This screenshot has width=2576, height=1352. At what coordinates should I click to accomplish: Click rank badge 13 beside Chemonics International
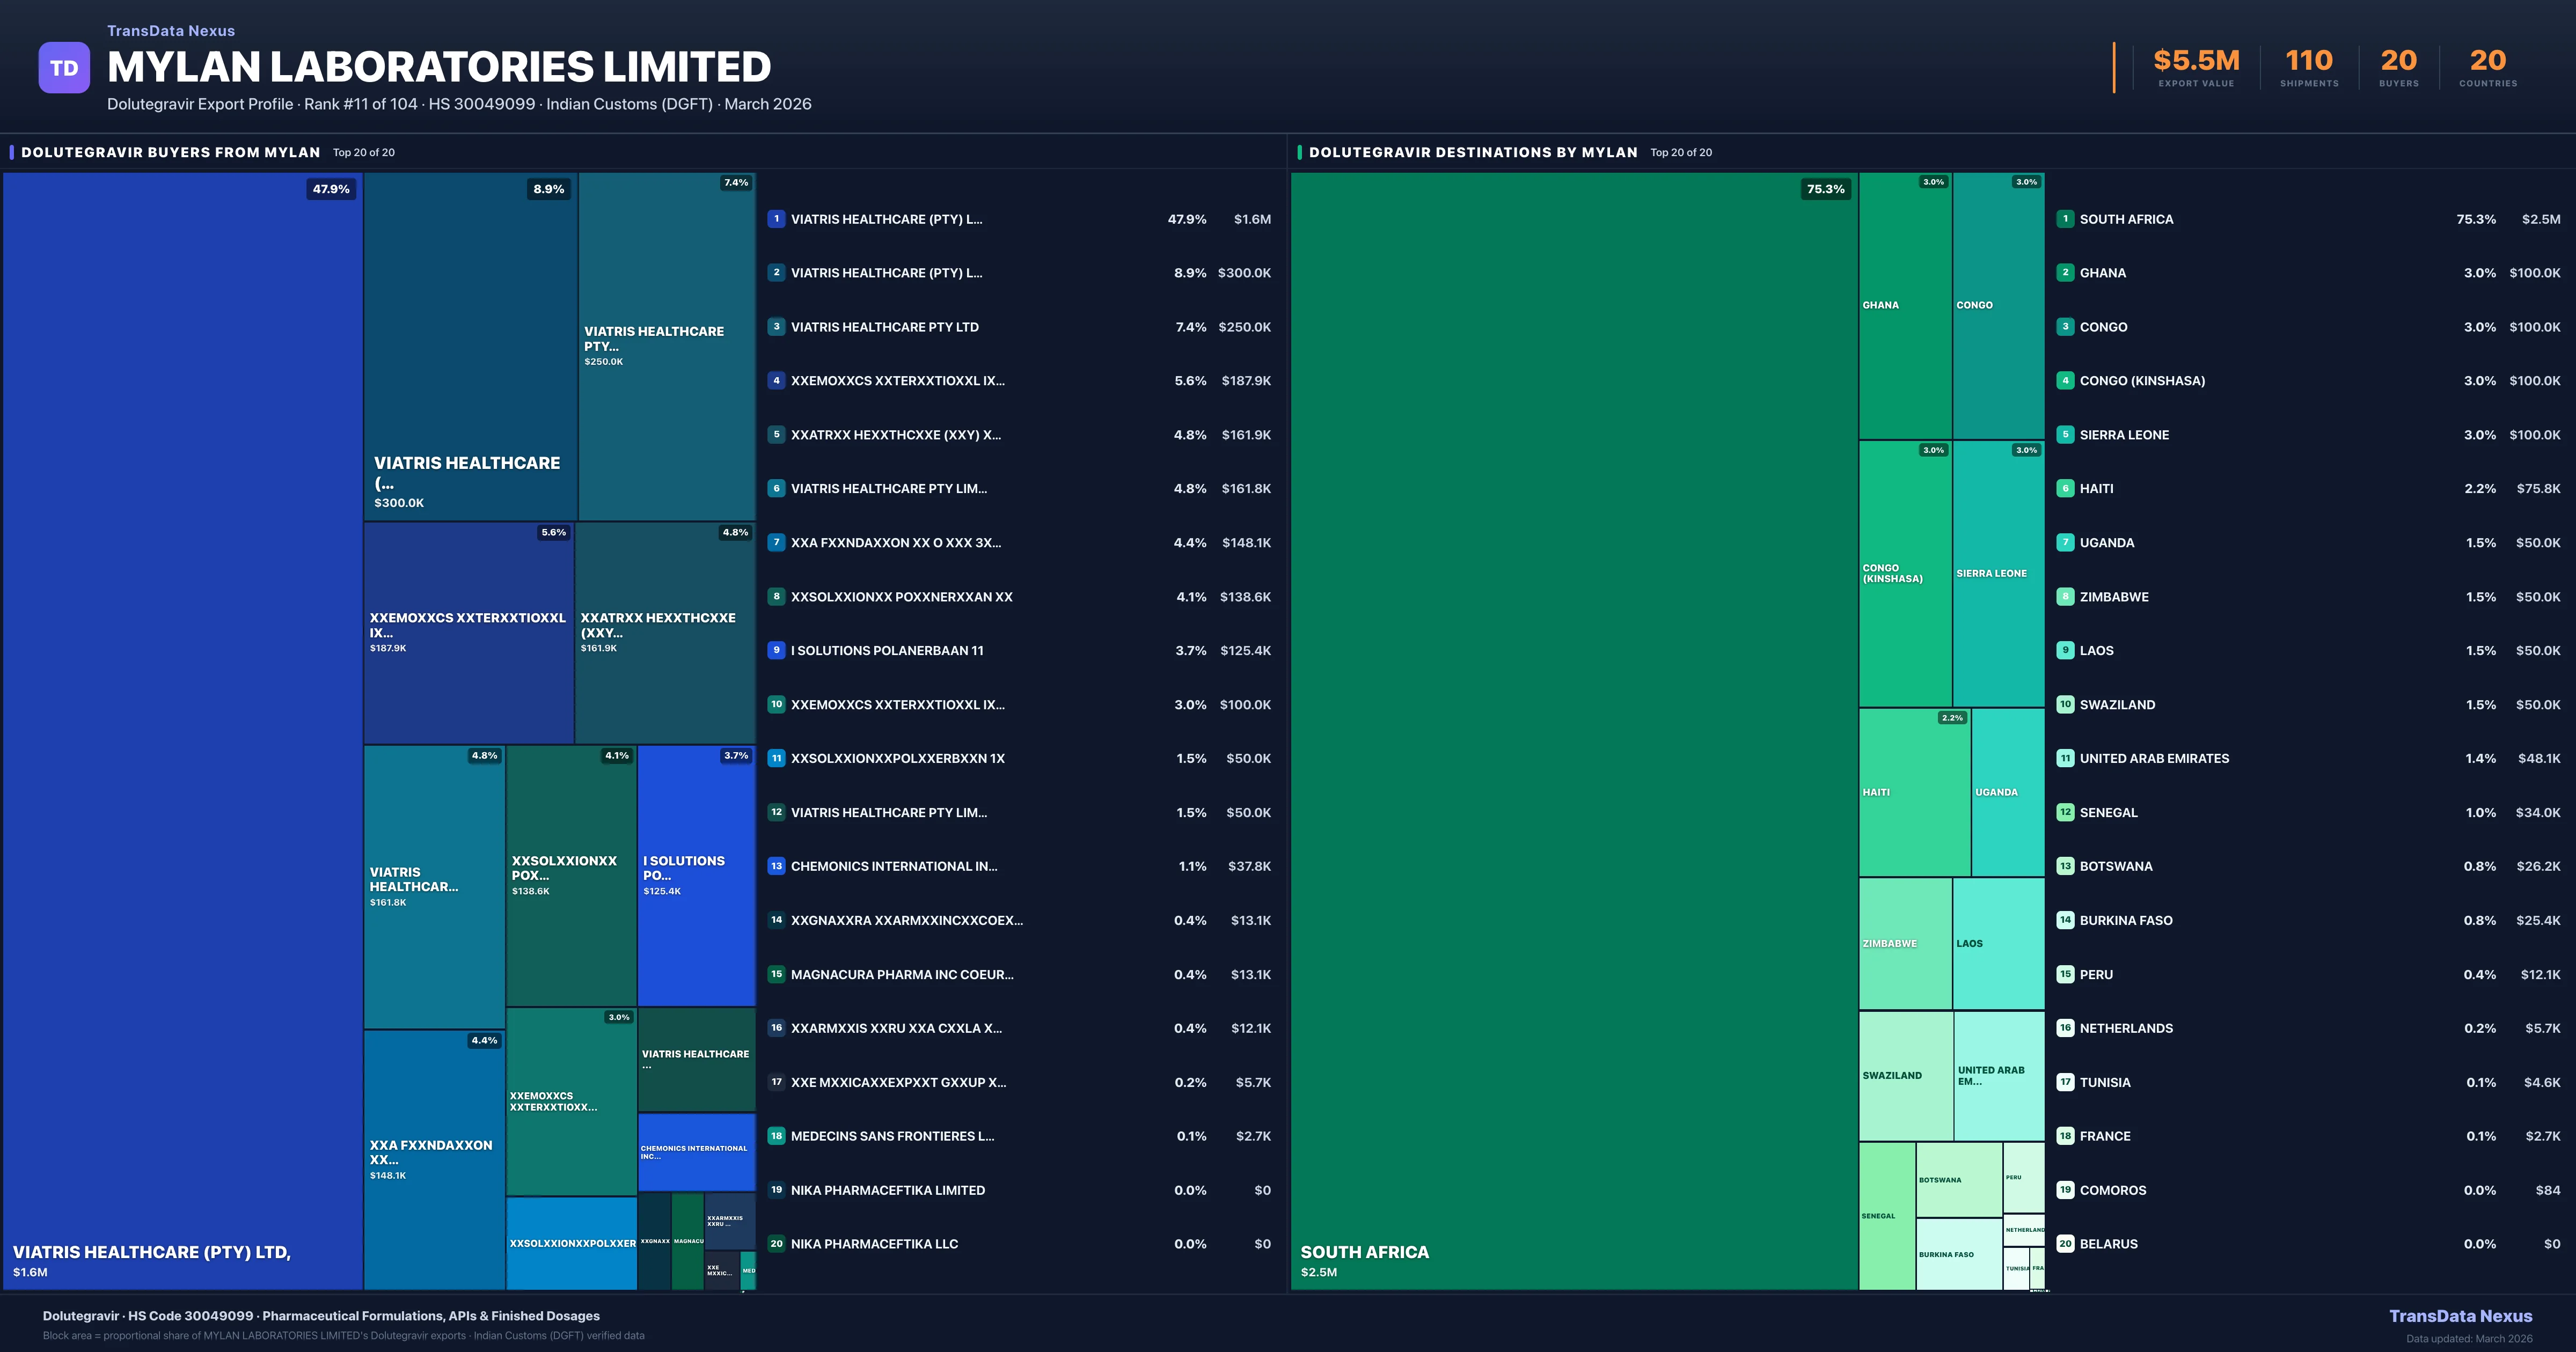coord(776,866)
